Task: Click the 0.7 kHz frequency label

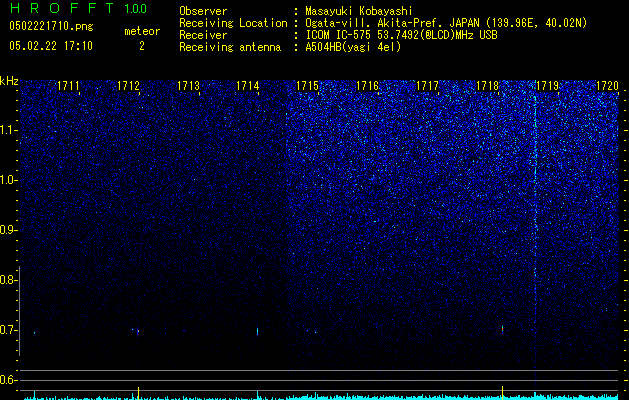Action: pyautogui.click(x=7, y=330)
